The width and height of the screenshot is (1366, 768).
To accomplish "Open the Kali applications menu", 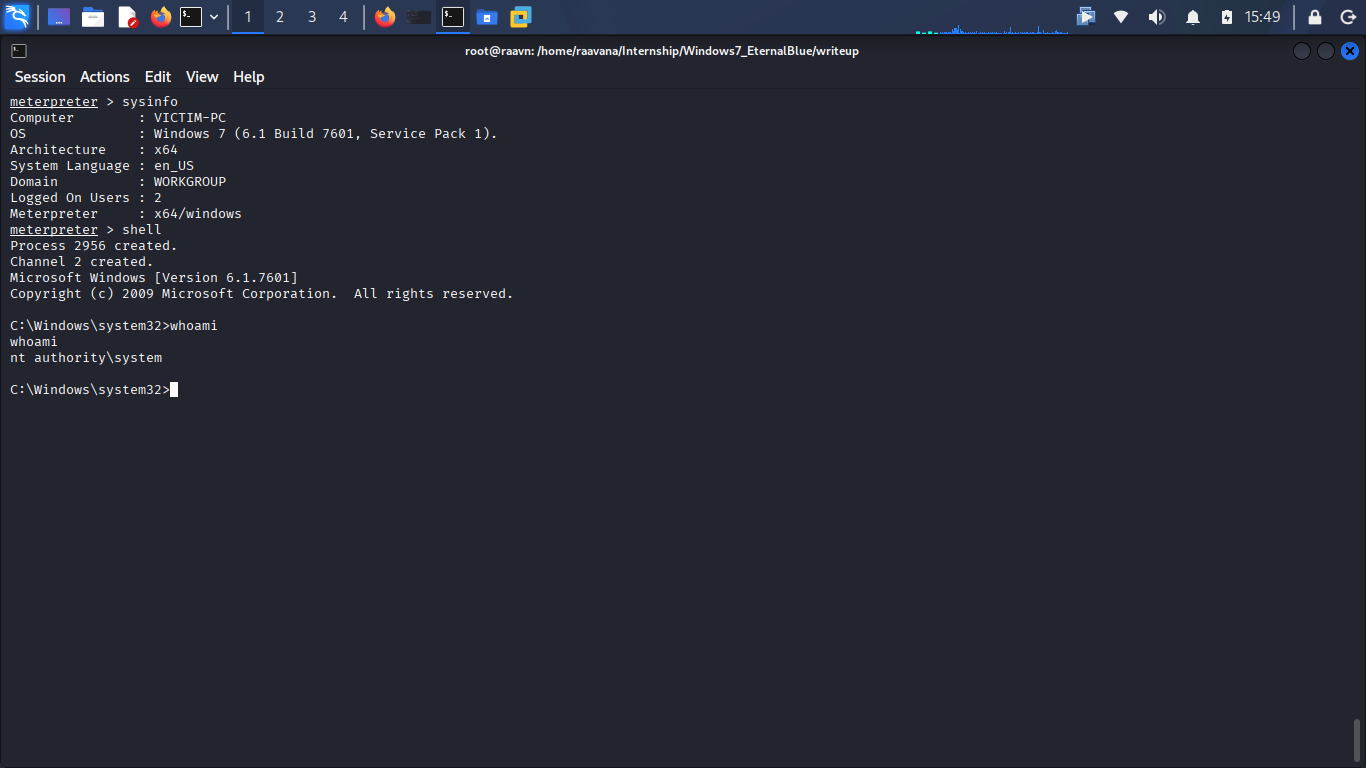I will 17,16.
